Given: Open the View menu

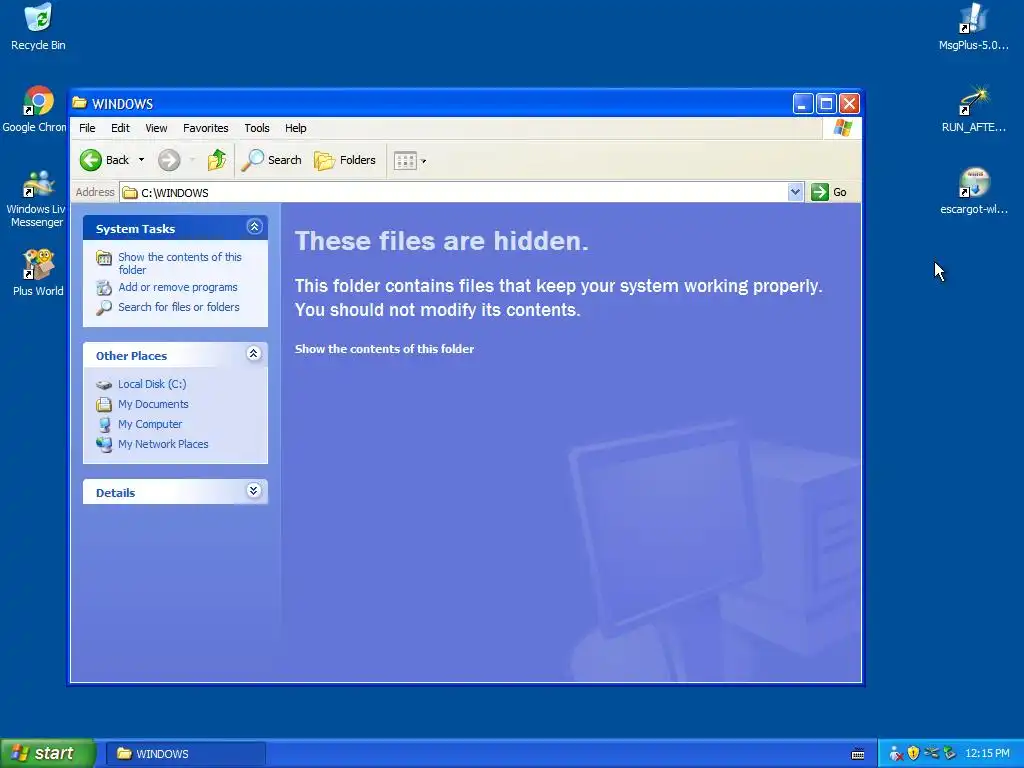Looking at the screenshot, I should click(156, 128).
